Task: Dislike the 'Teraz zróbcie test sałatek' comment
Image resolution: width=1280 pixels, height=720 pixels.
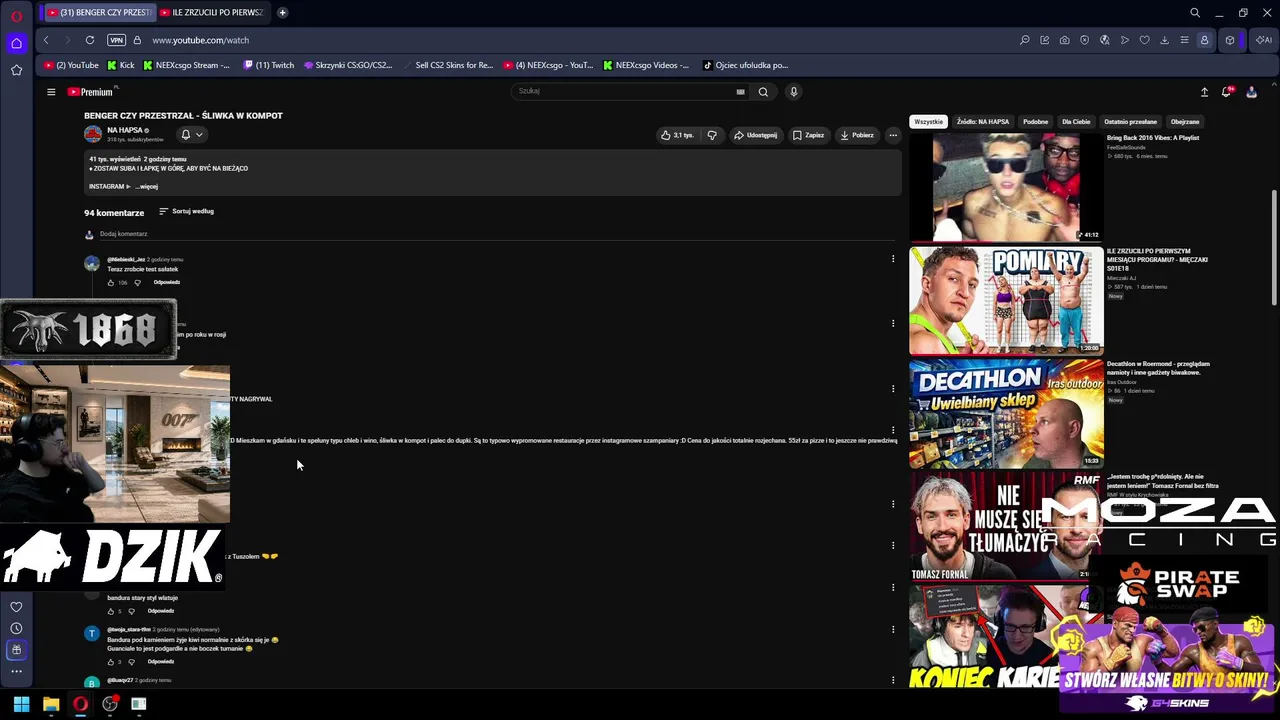Action: (x=137, y=283)
